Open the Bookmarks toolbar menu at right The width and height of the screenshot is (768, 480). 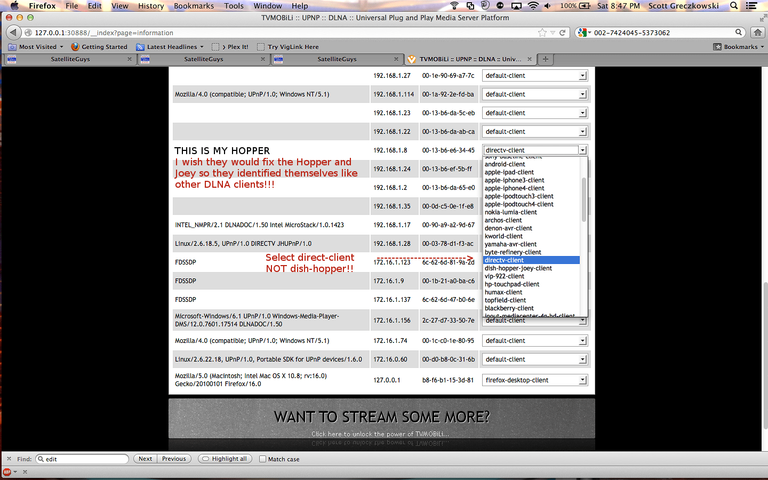[739, 47]
